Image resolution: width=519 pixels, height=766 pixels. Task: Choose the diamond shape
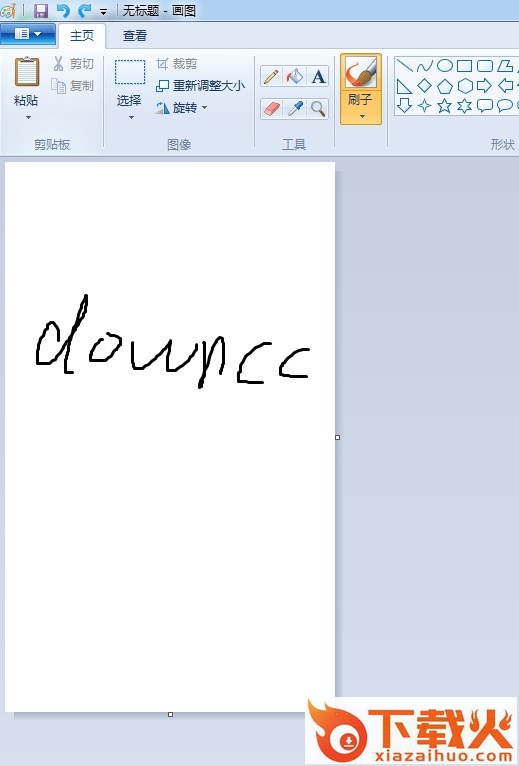tap(424, 86)
